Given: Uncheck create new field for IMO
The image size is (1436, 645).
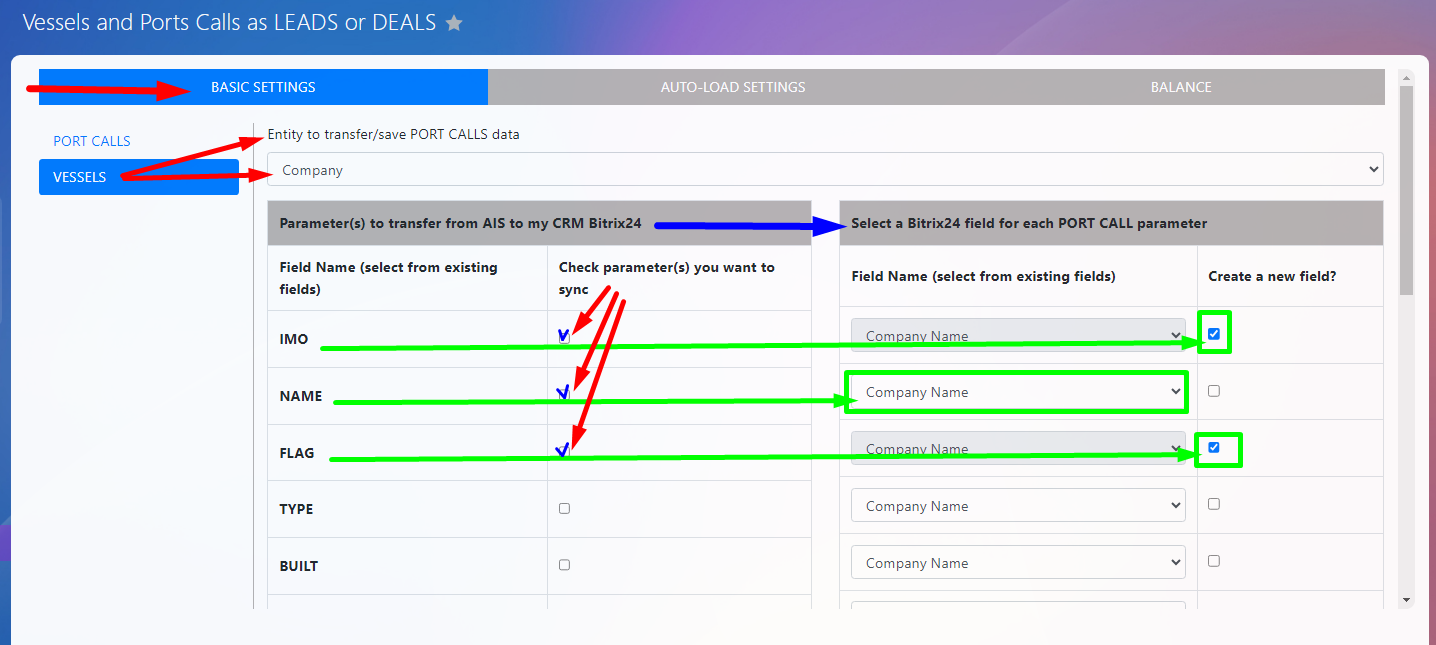Looking at the screenshot, I should point(1214,334).
